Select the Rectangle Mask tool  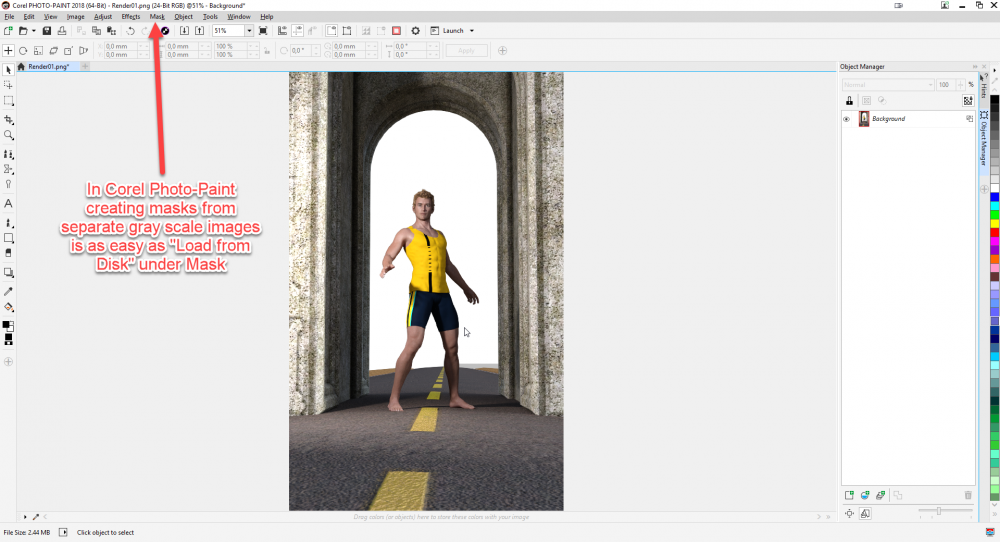pos(9,101)
